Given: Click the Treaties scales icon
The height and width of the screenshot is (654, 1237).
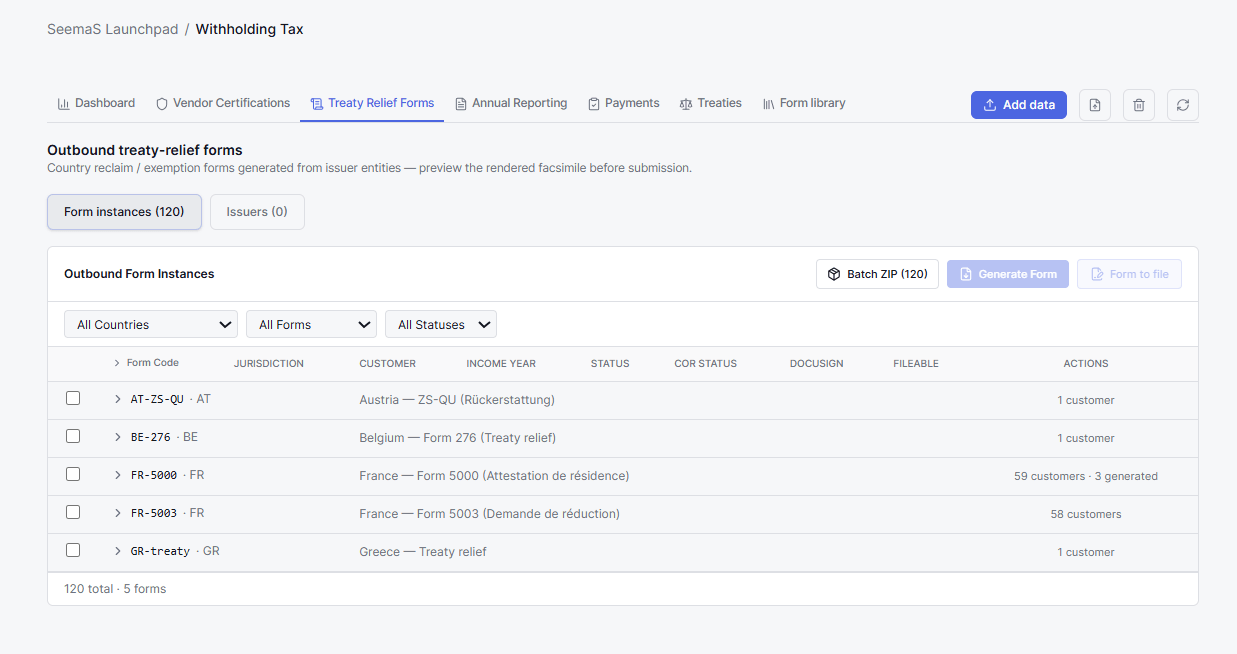Looking at the screenshot, I should coord(686,103).
